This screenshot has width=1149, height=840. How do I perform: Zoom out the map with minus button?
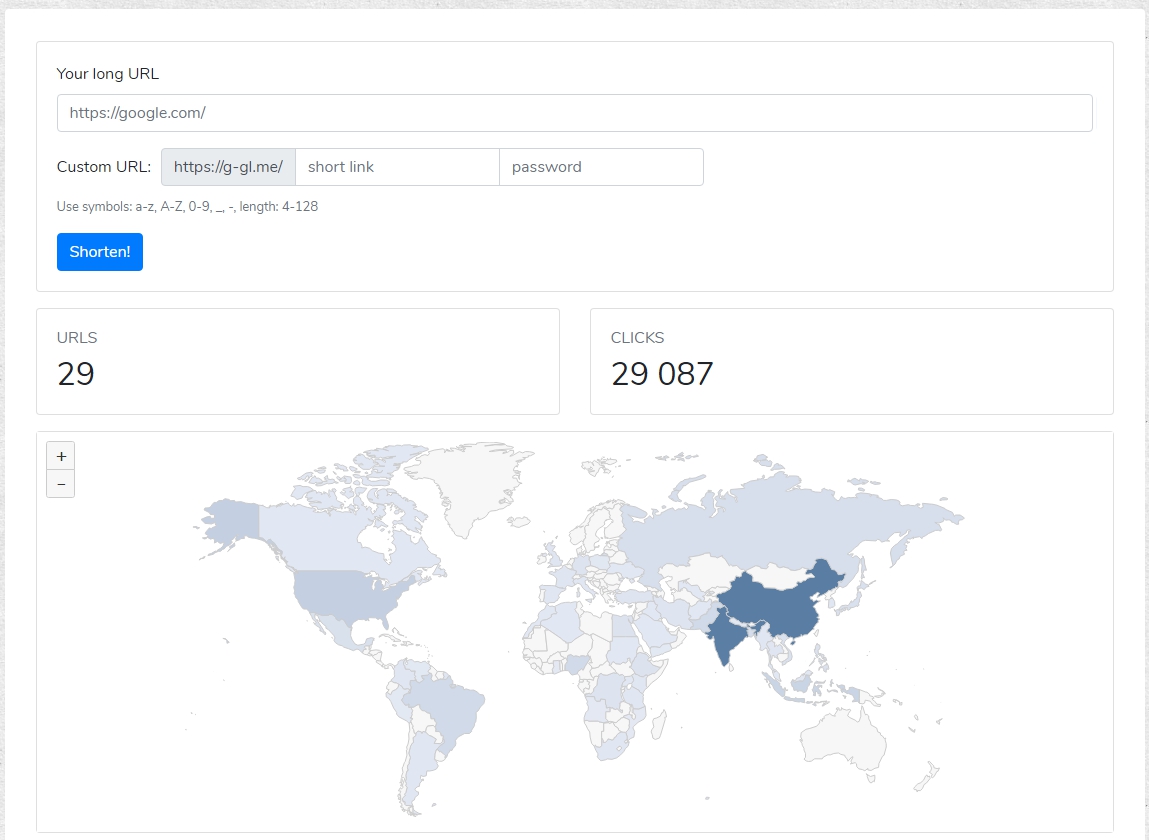(61, 484)
